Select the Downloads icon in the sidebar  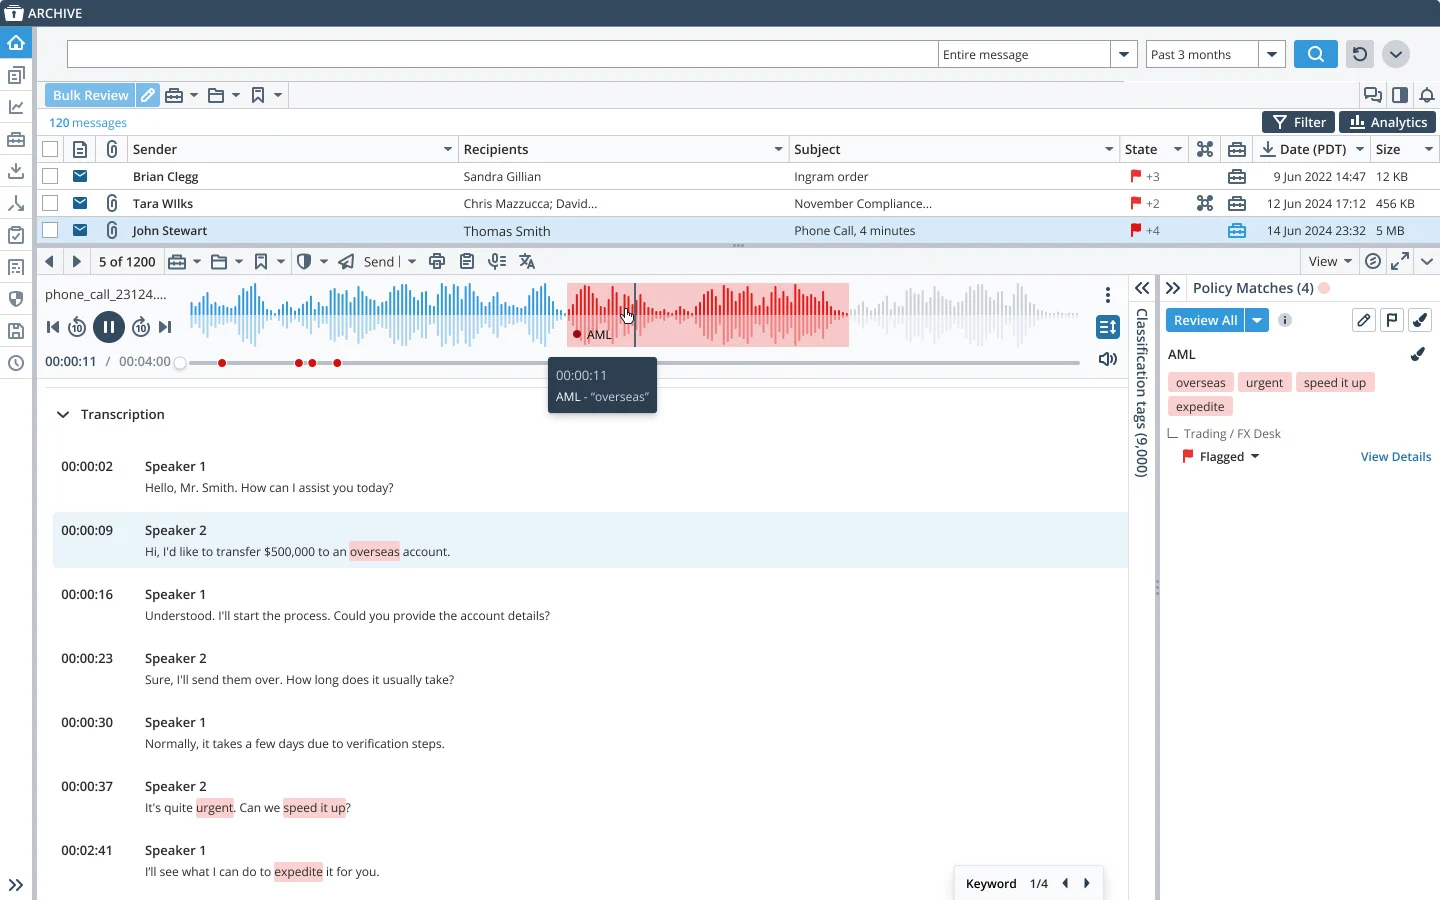click(16, 171)
